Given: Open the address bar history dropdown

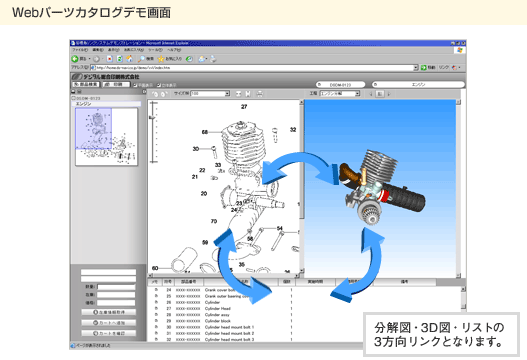Looking at the screenshot, I should coord(416,68).
